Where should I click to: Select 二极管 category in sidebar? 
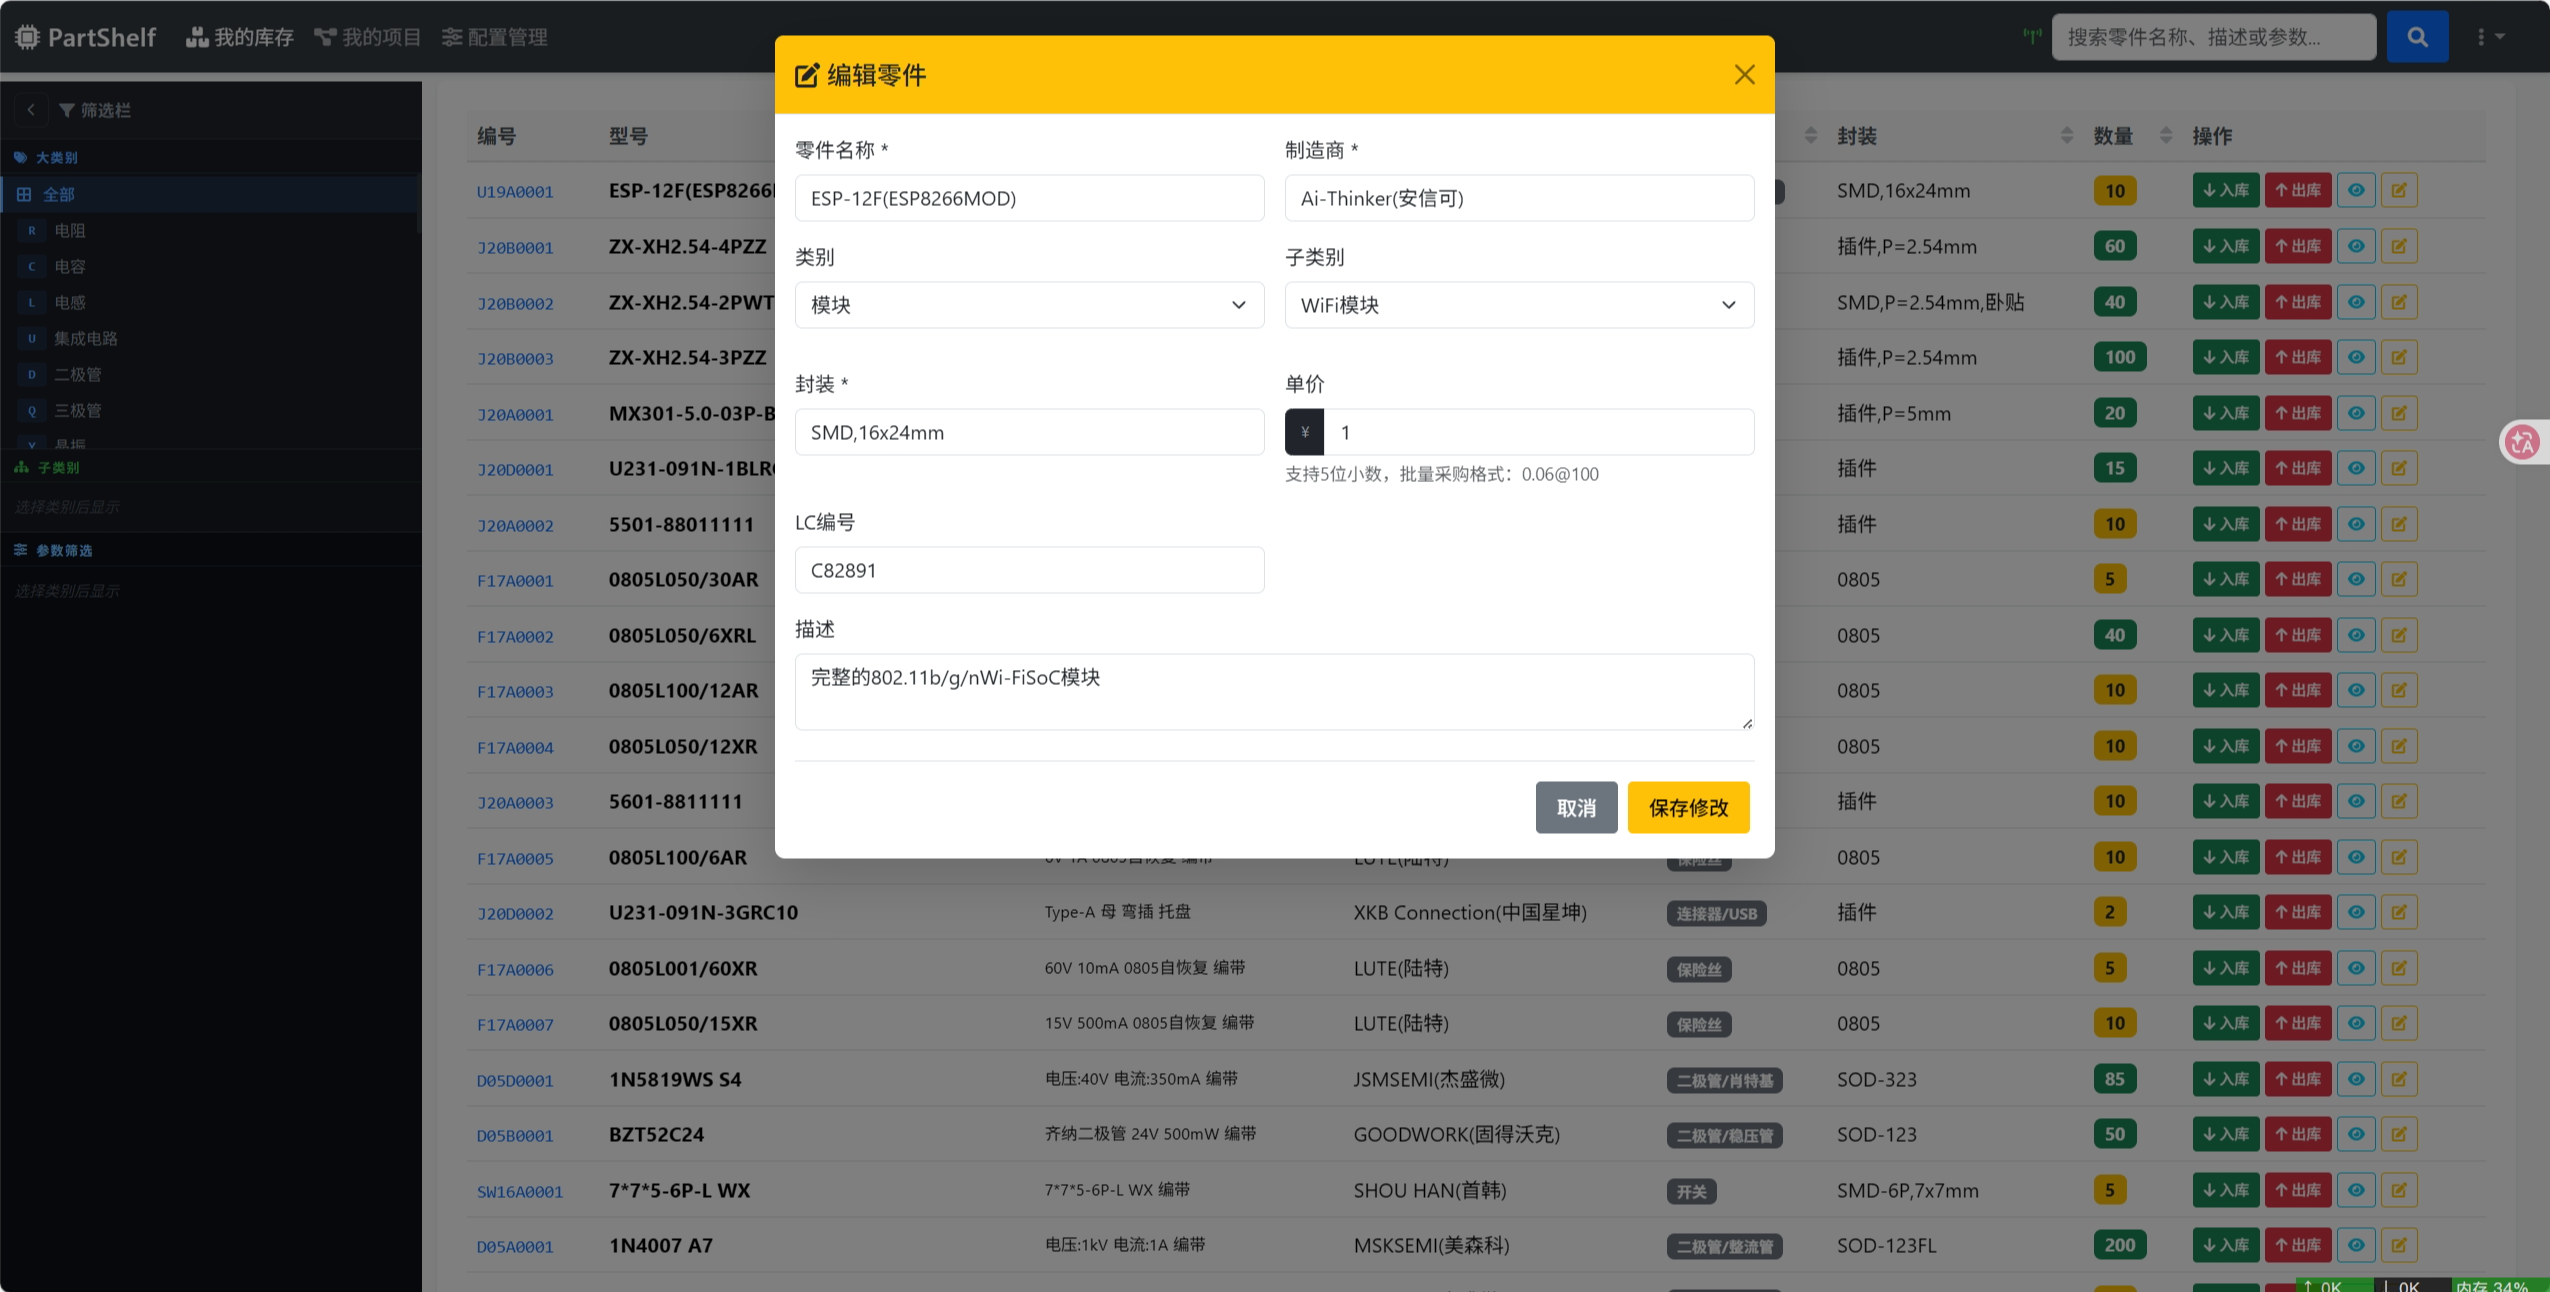[x=210, y=374]
